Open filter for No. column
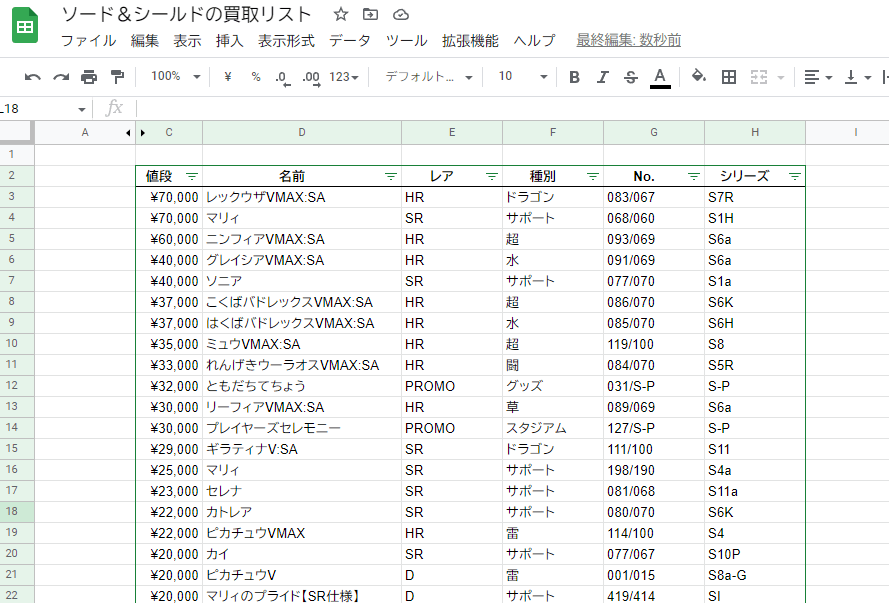This screenshot has width=889, height=603. click(693, 176)
